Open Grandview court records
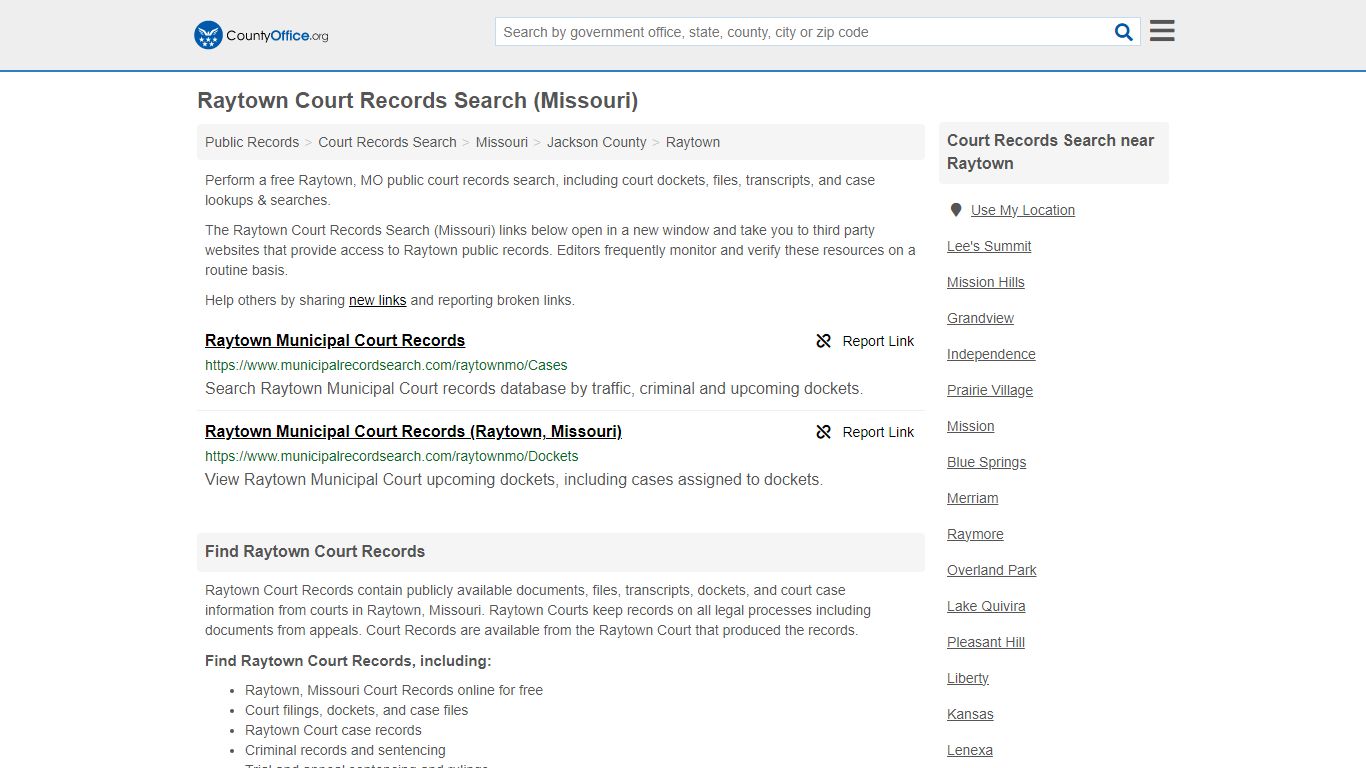 [x=980, y=318]
